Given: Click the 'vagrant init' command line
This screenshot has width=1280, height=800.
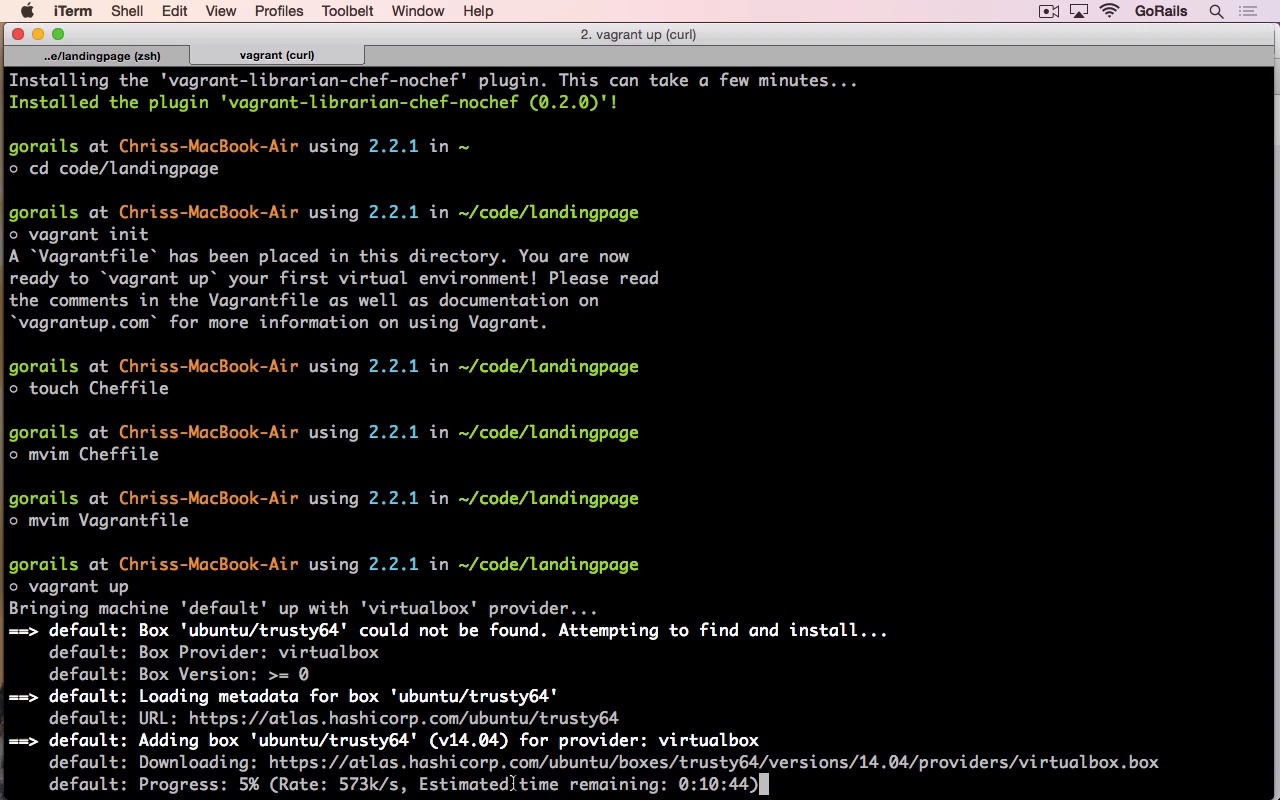Looking at the screenshot, I should [79, 234].
